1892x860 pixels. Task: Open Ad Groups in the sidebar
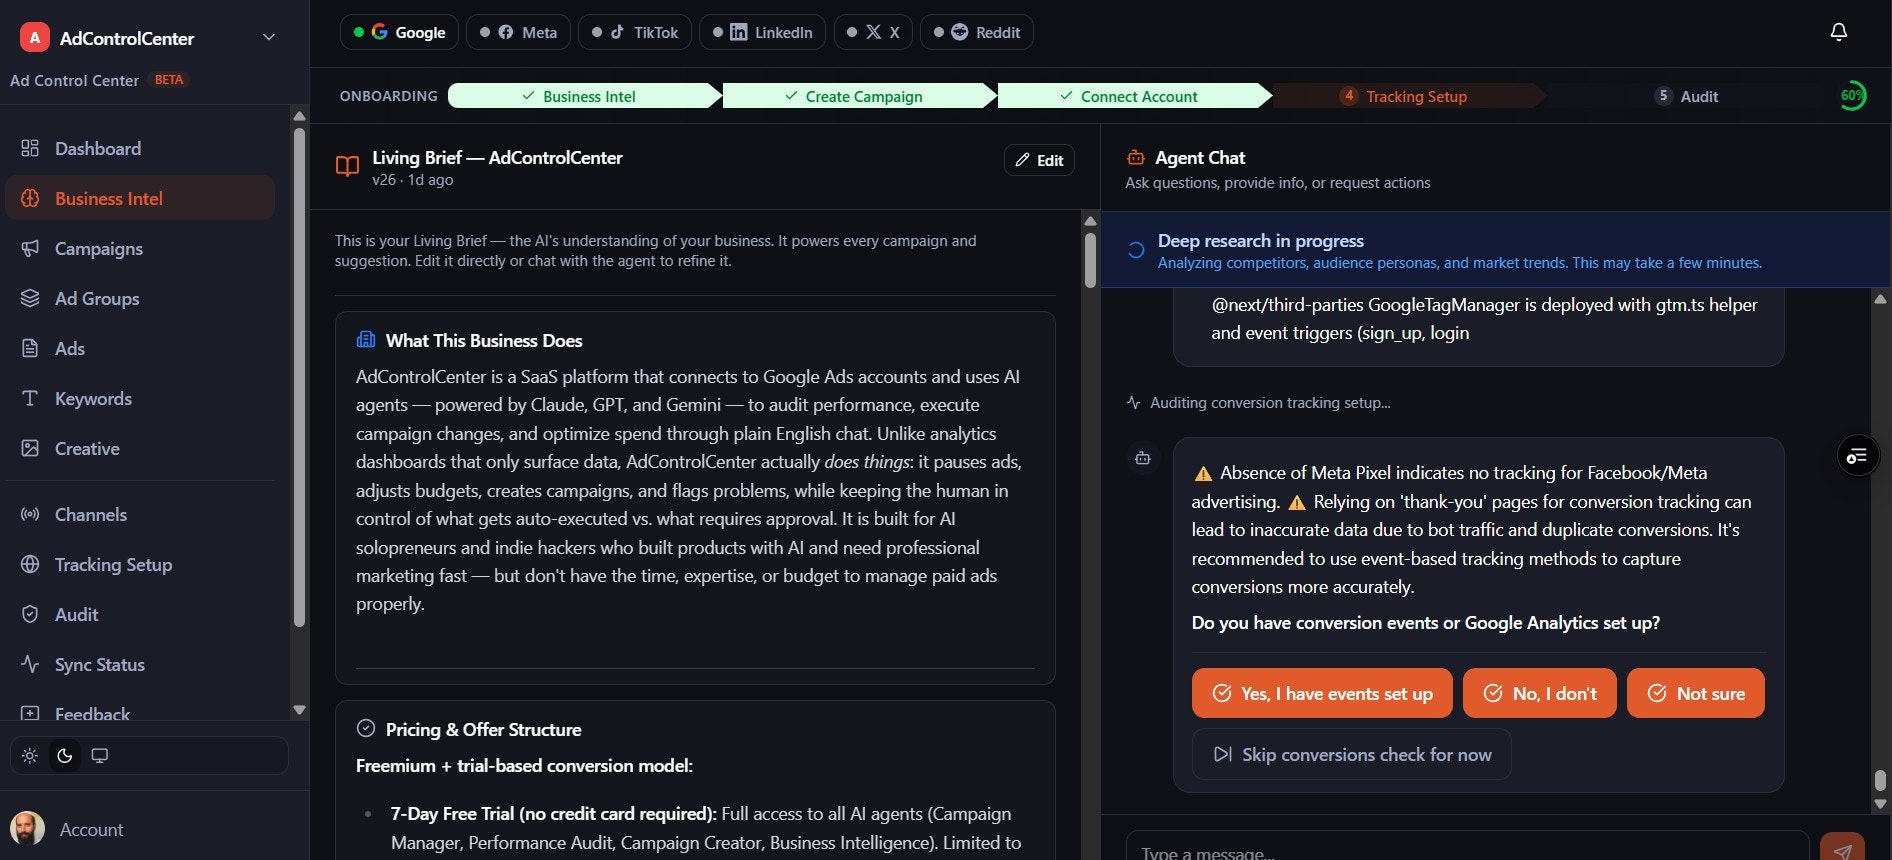click(x=140, y=298)
